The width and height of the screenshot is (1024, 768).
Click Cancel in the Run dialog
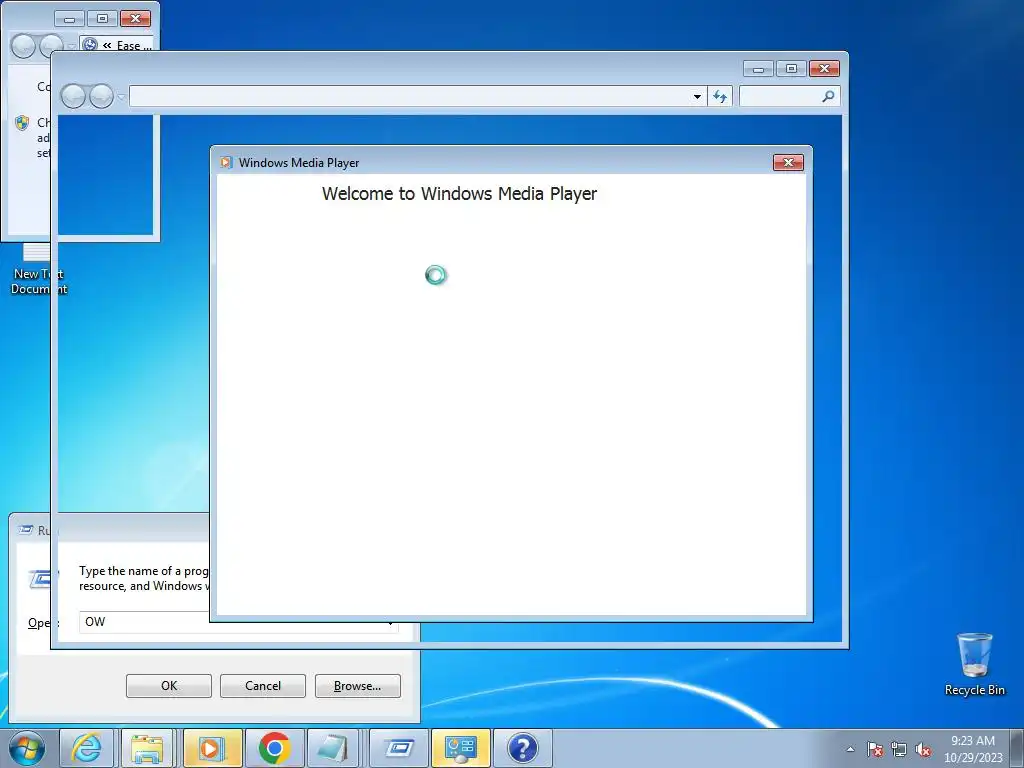(263, 686)
